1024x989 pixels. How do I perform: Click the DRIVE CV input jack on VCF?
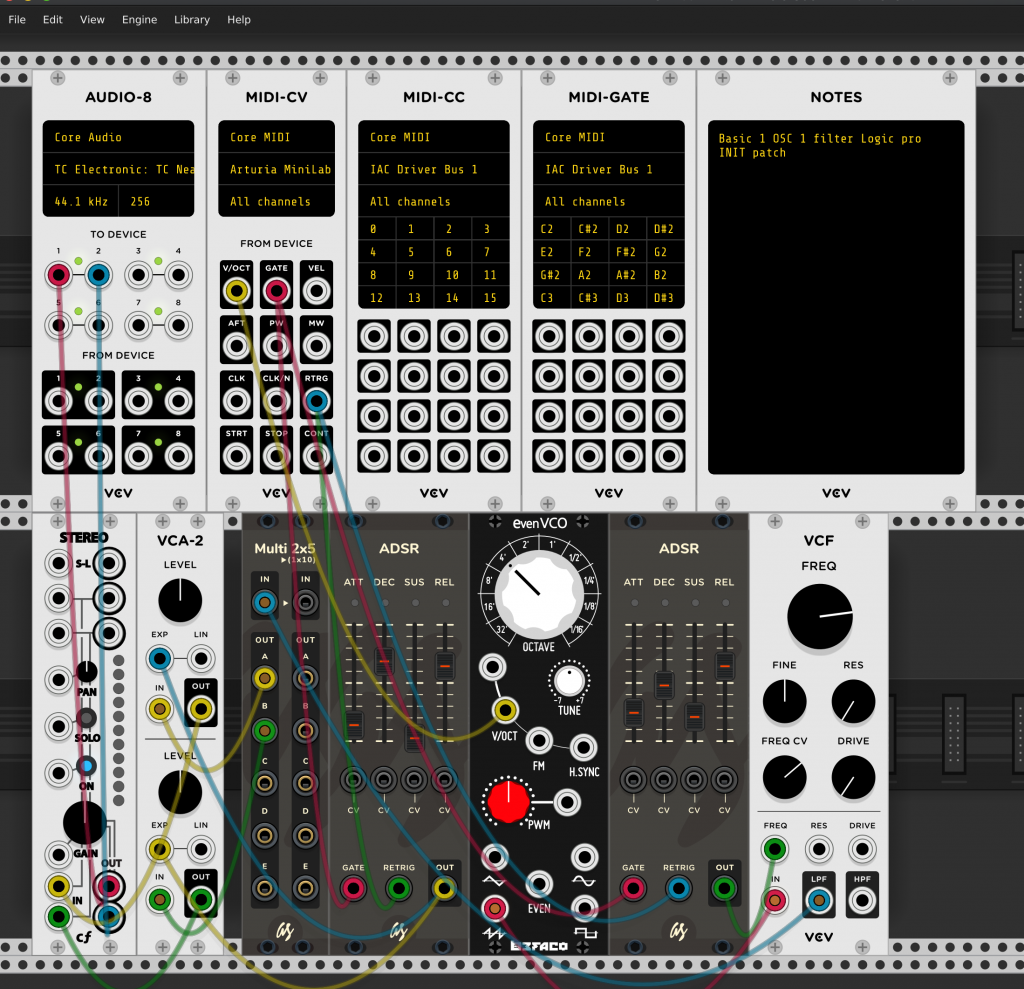(x=862, y=849)
